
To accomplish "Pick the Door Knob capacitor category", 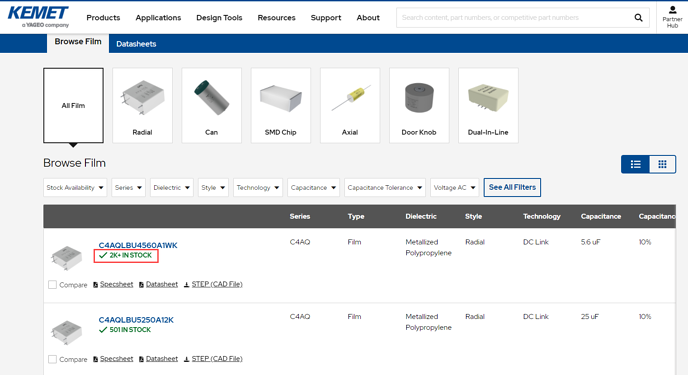I will [419, 105].
